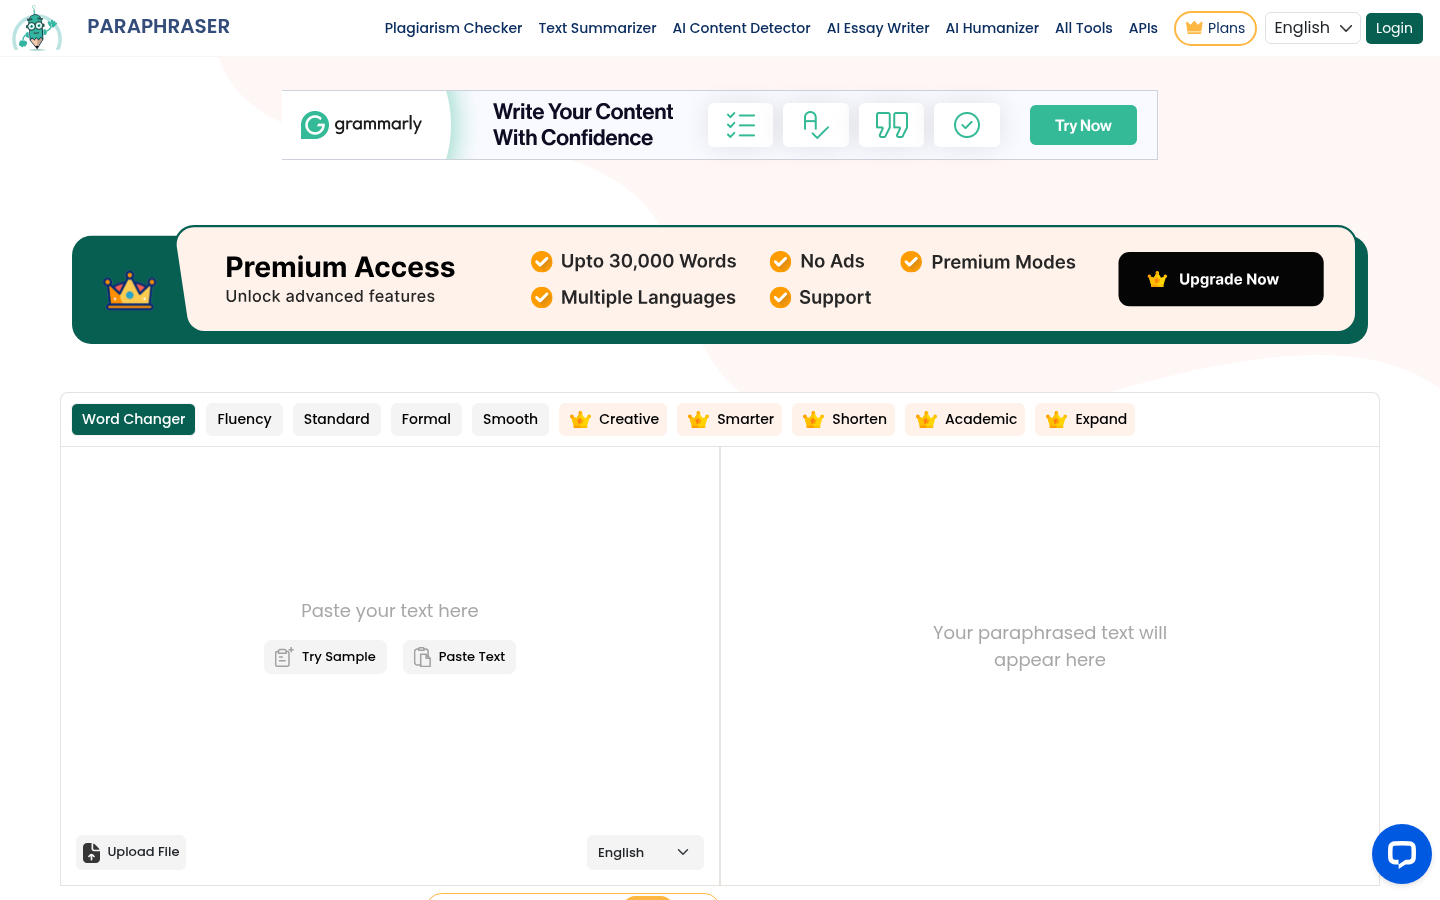Screen dimensions: 1440x900
Task: Click the APIs navigation link
Action: tap(1143, 28)
